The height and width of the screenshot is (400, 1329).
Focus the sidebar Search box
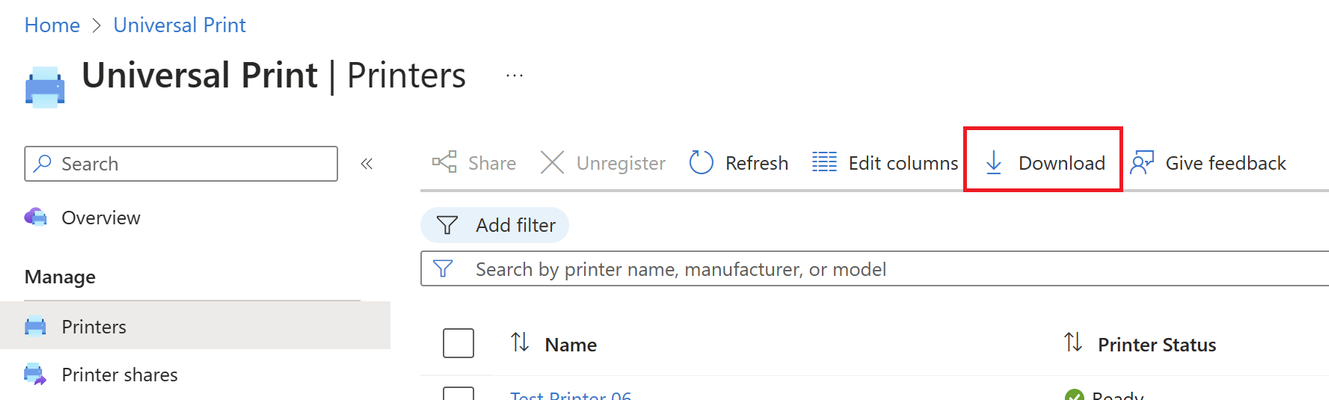181,164
